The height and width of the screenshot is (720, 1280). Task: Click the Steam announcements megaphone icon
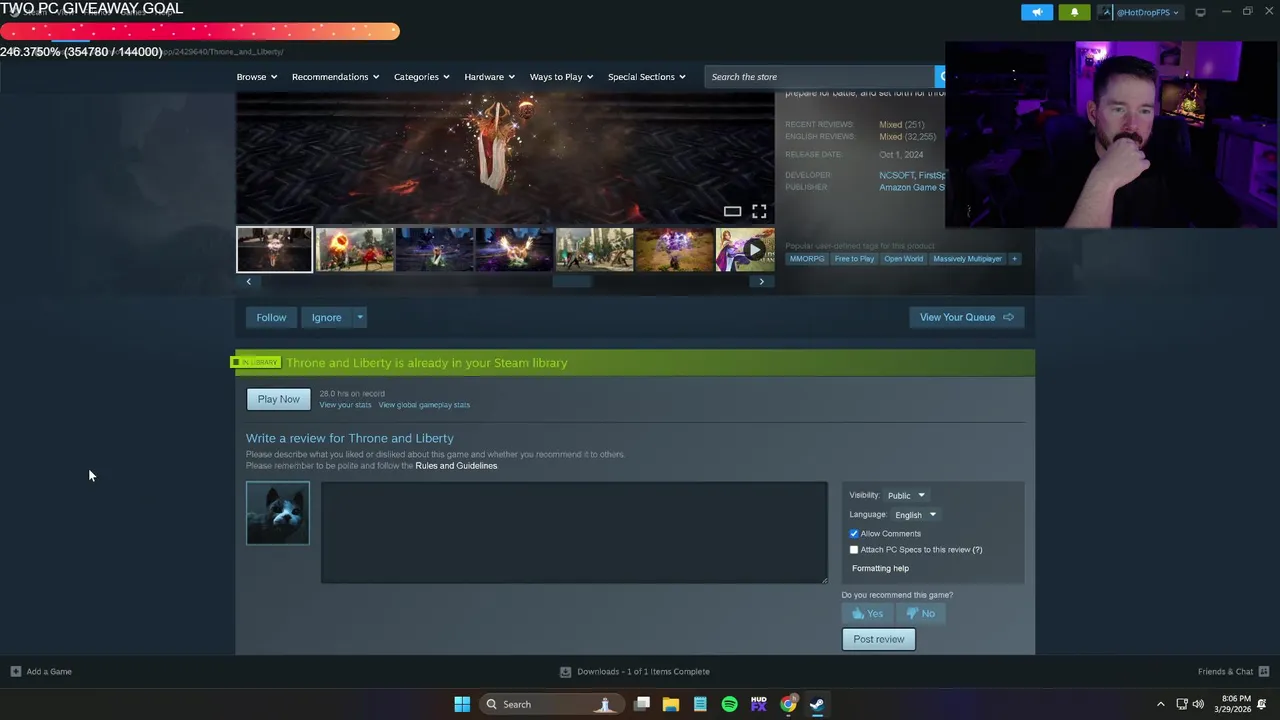click(1036, 12)
